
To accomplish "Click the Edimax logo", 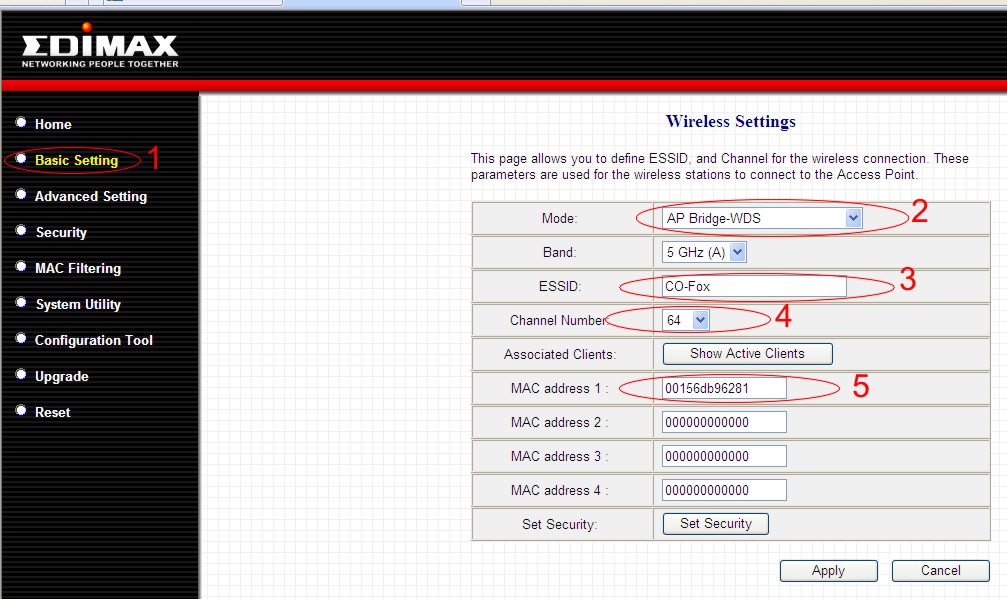I will pos(100,46).
